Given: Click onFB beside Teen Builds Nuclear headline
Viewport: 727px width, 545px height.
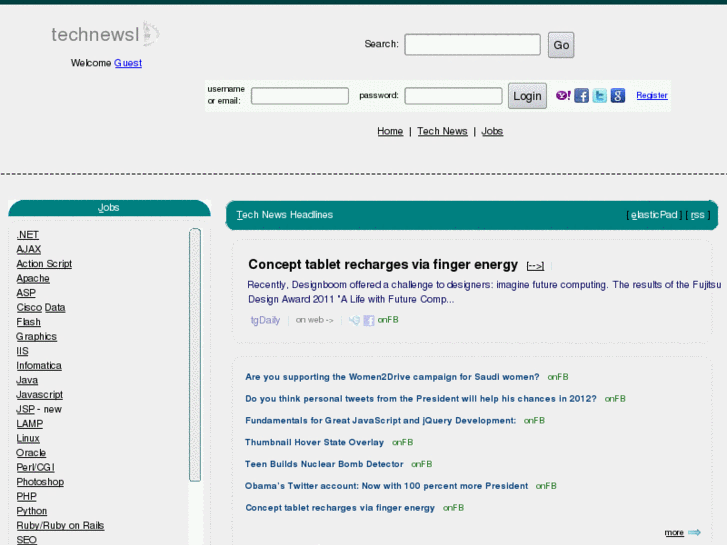Looking at the screenshot, I should (421, 464).
